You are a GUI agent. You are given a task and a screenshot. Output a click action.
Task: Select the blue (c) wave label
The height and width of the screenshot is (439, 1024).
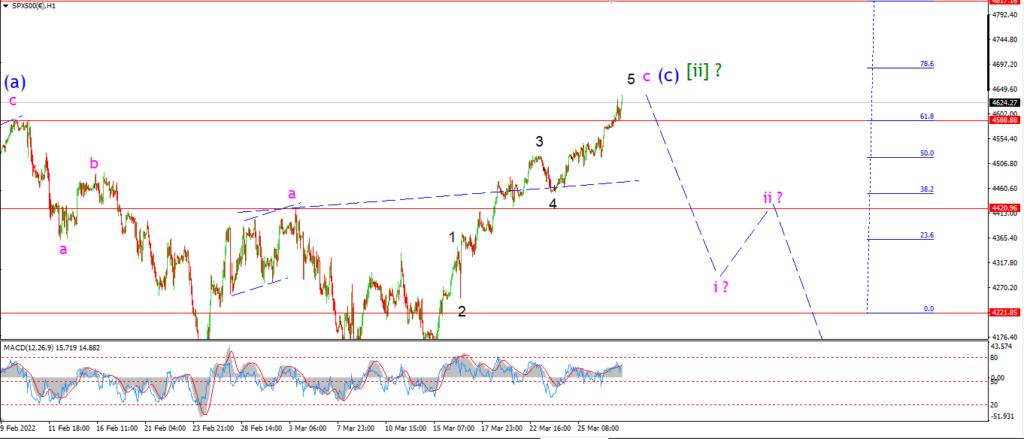tap(669, 74)
